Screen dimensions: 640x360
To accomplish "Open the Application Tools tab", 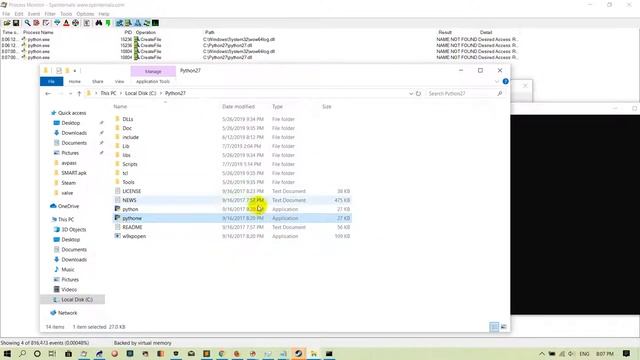I will coord(153,82).
